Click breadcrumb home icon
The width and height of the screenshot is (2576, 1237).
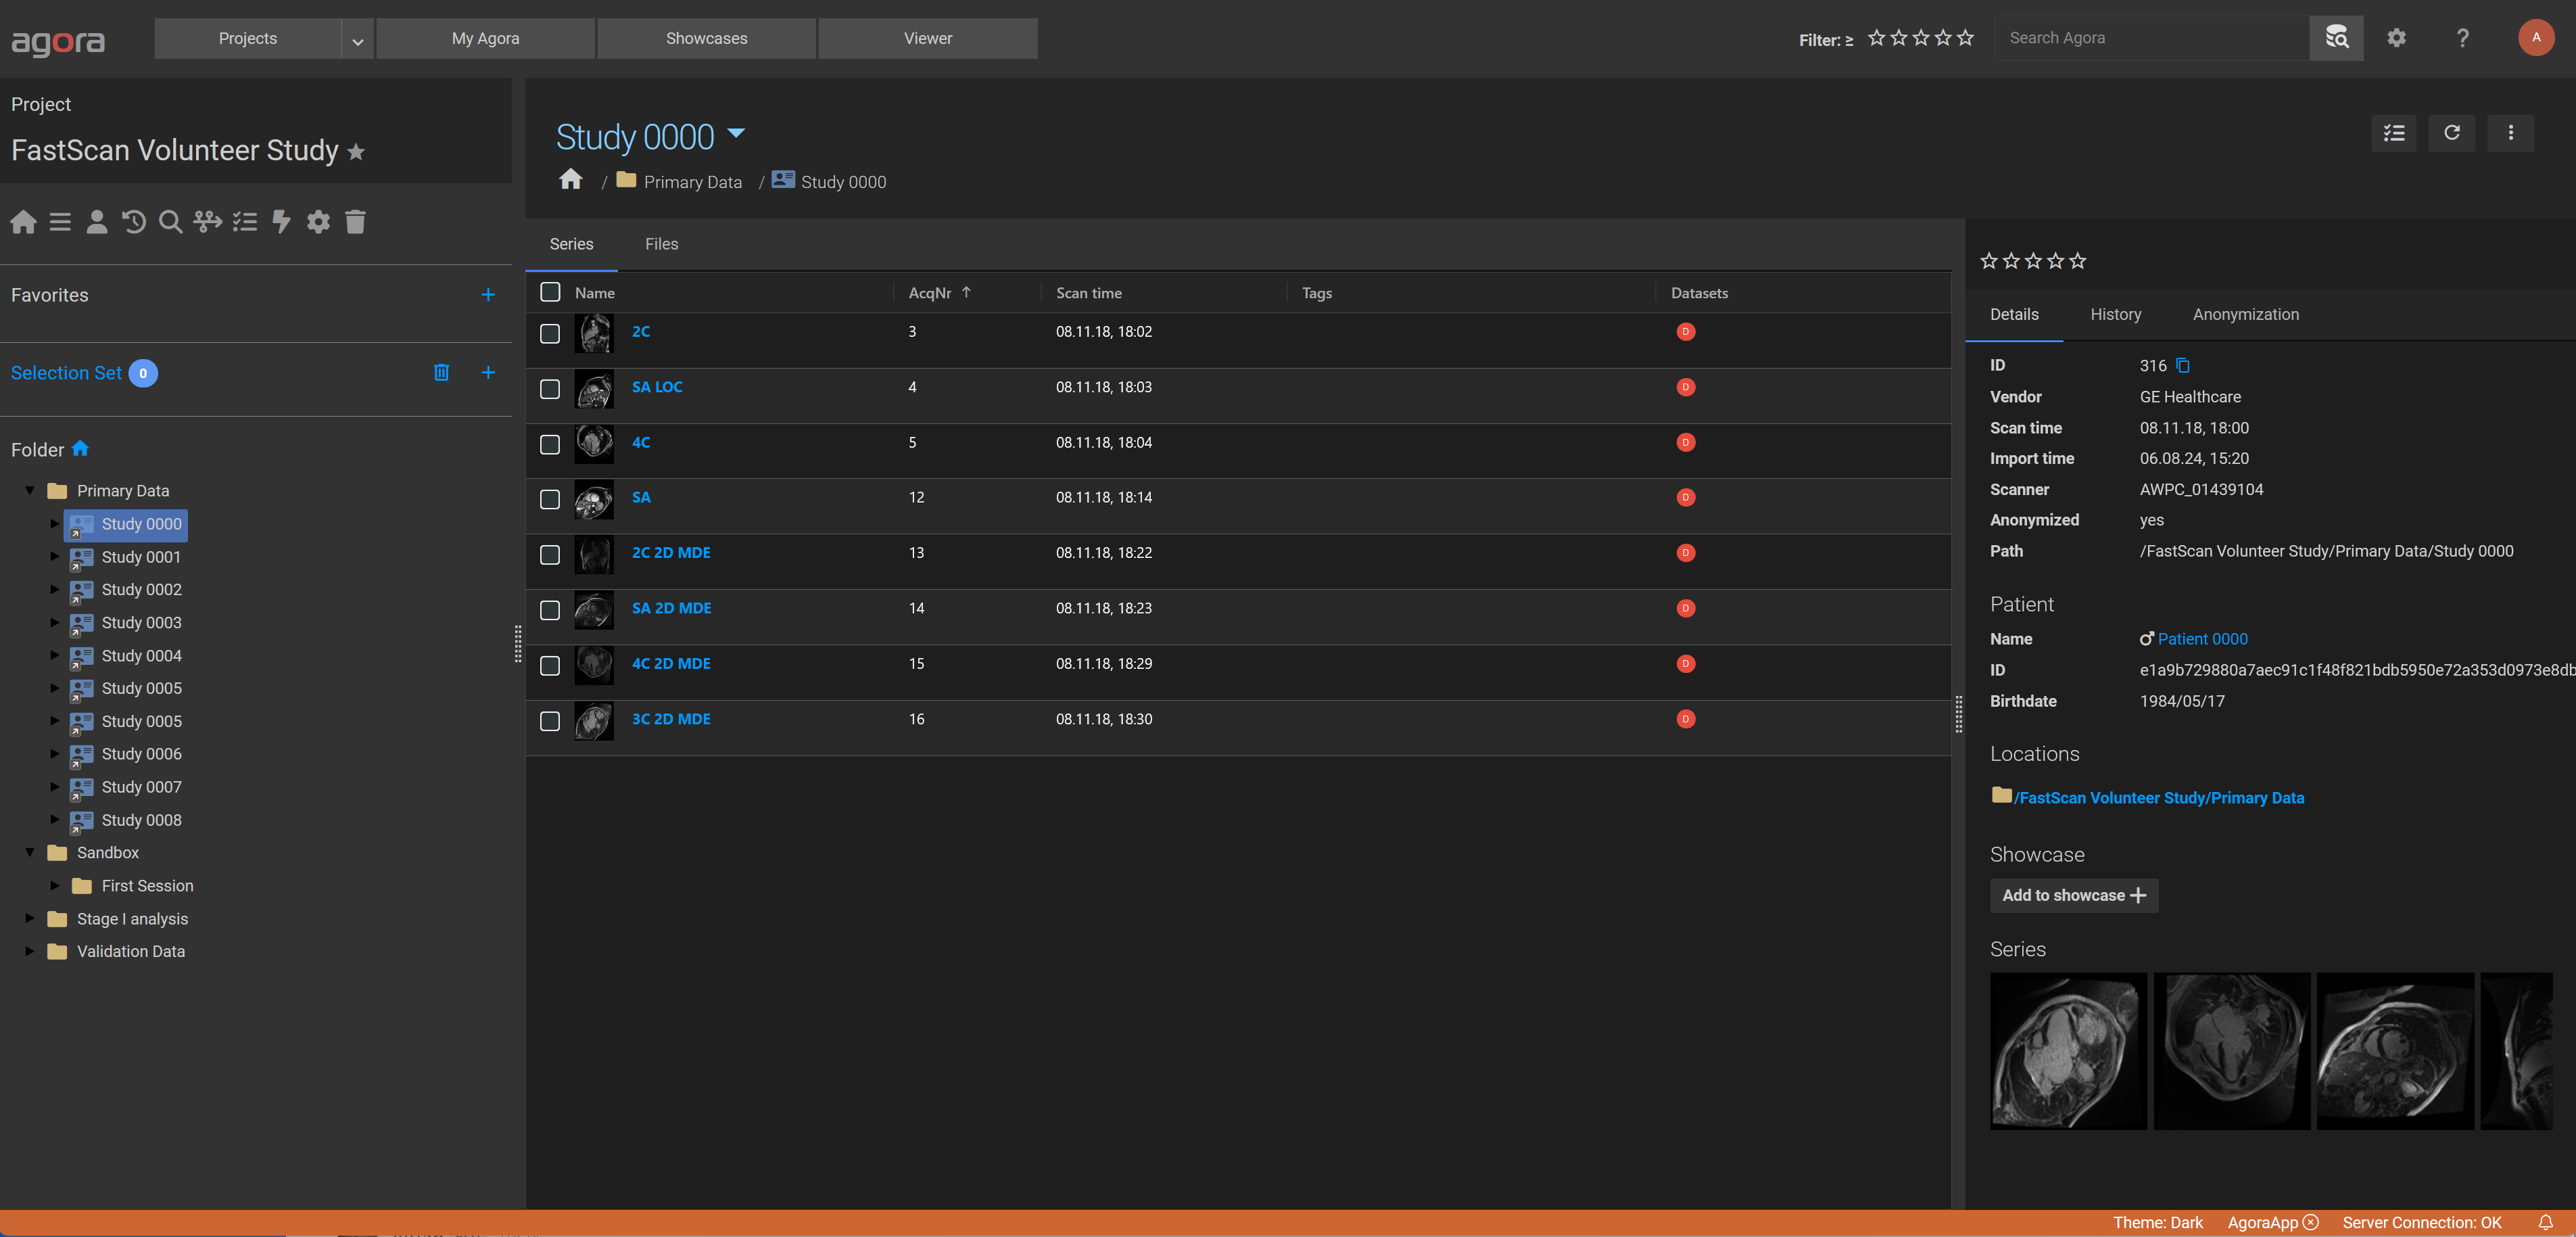[571, 180]
